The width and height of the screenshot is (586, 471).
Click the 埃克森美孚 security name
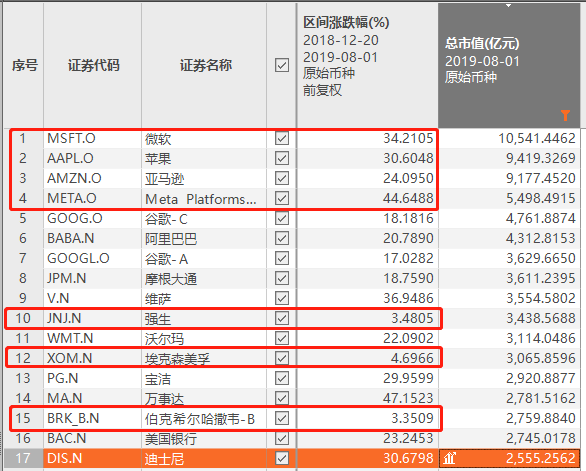pyautogui.click(x=178, y=359)
